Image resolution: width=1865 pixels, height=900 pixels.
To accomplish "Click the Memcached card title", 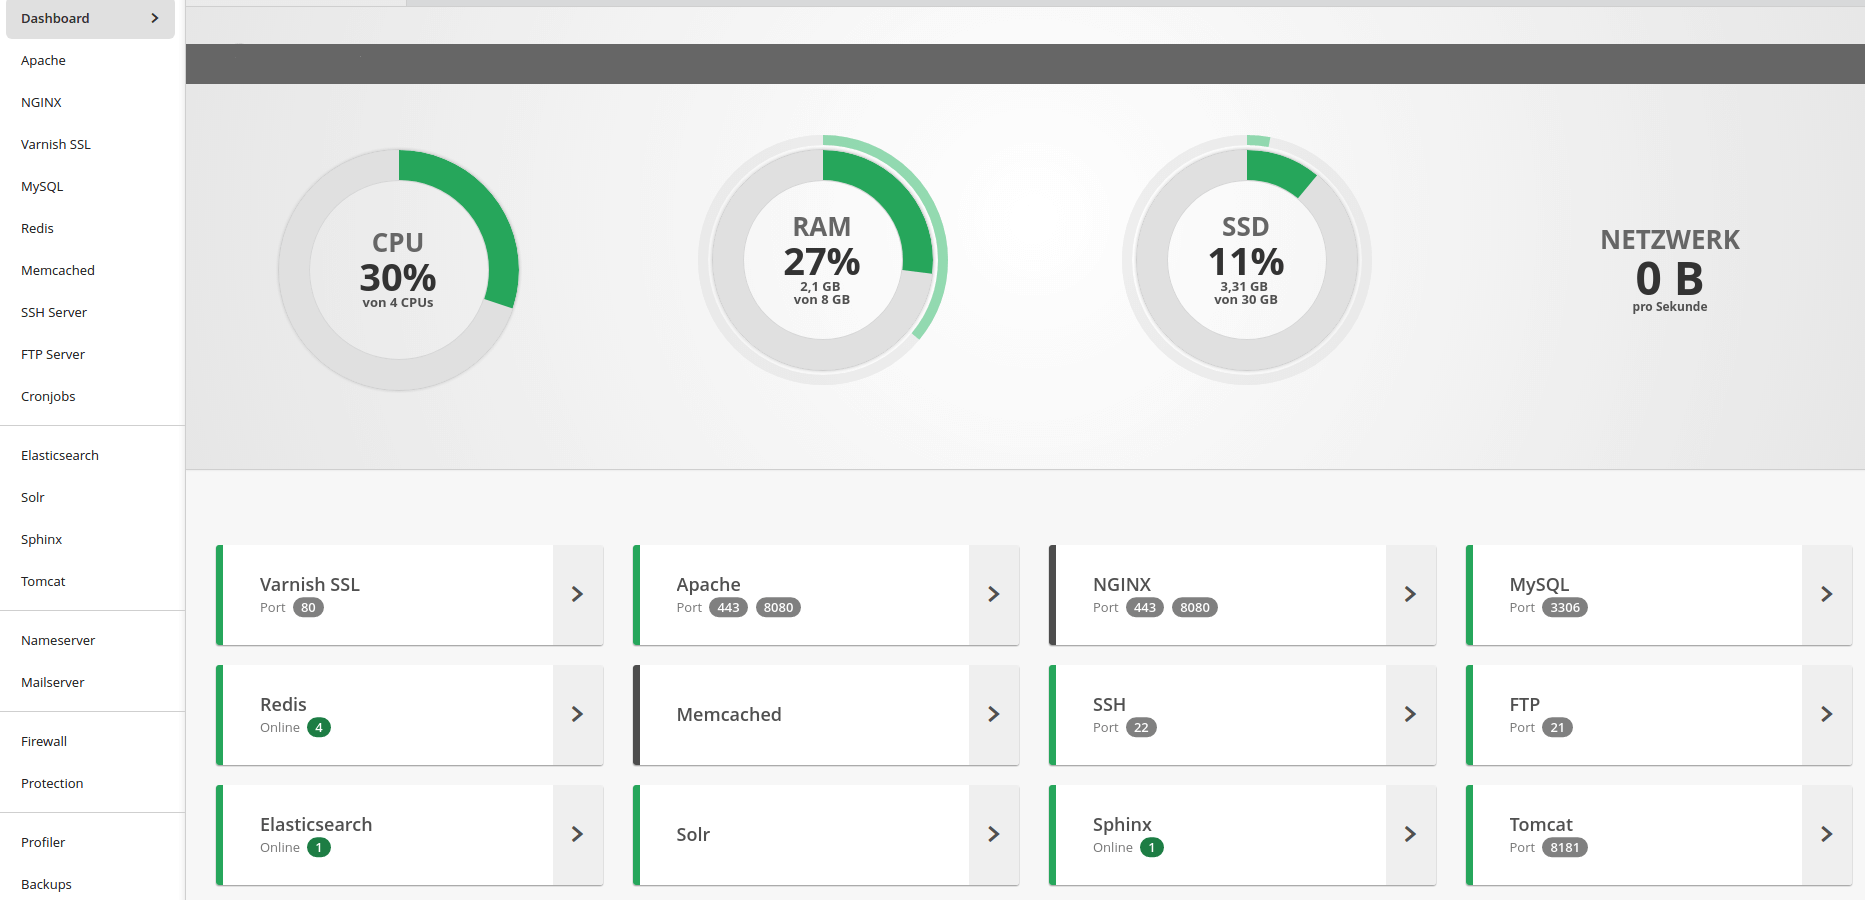I will click(x=729, y=714).
